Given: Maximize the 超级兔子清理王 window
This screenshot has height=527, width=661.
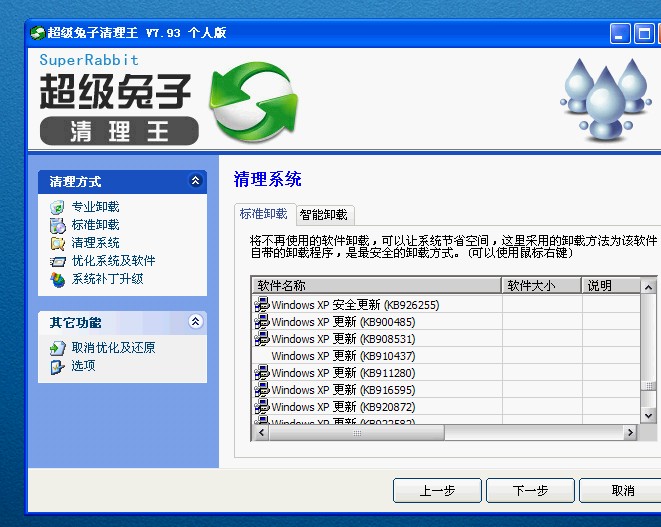Looking at the screenshot, I should (x=644, y=34).
